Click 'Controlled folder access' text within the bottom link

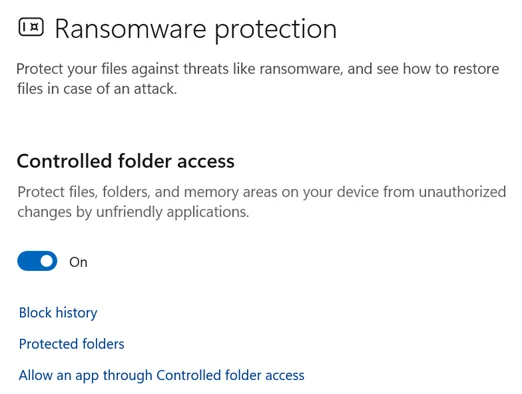pyautogui.click(x=230, y=375)
